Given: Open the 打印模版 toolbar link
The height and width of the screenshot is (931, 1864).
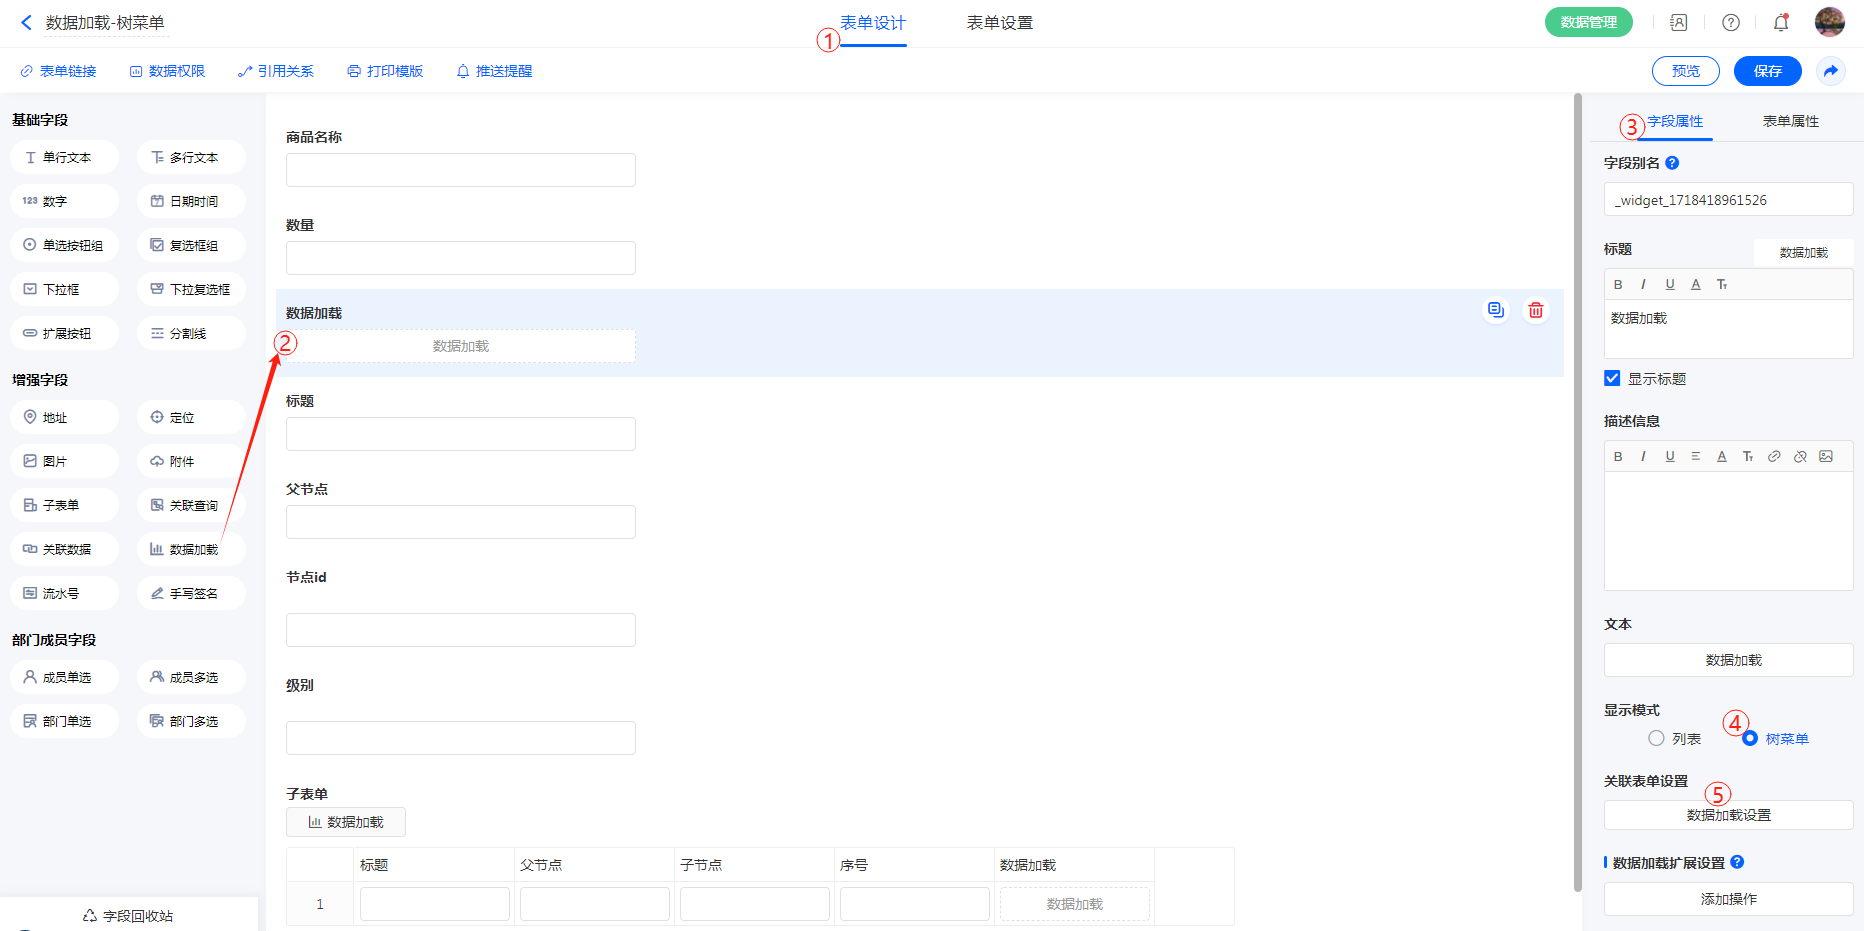Looking at the screenshot, I should point(385,71).
